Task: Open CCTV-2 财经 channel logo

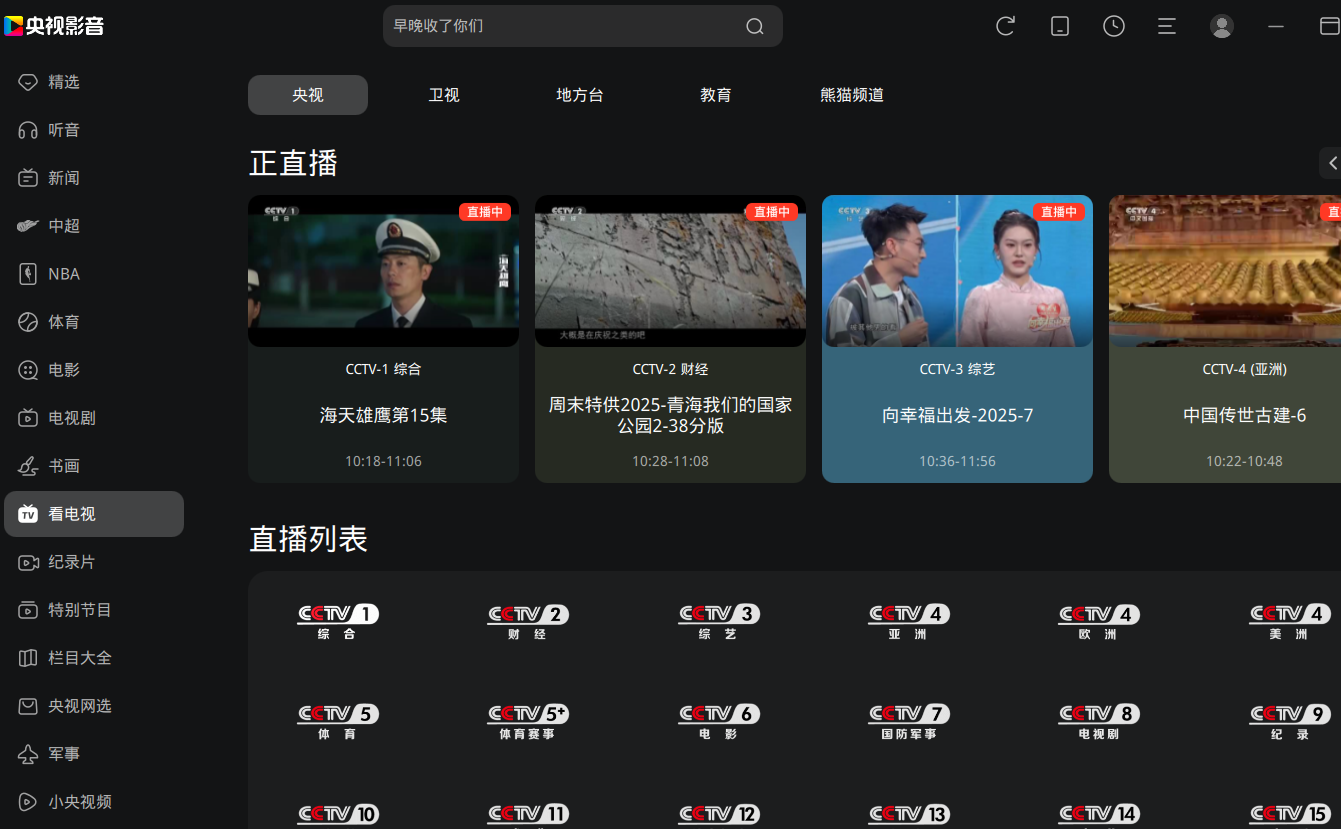Action: click(528, 621)
